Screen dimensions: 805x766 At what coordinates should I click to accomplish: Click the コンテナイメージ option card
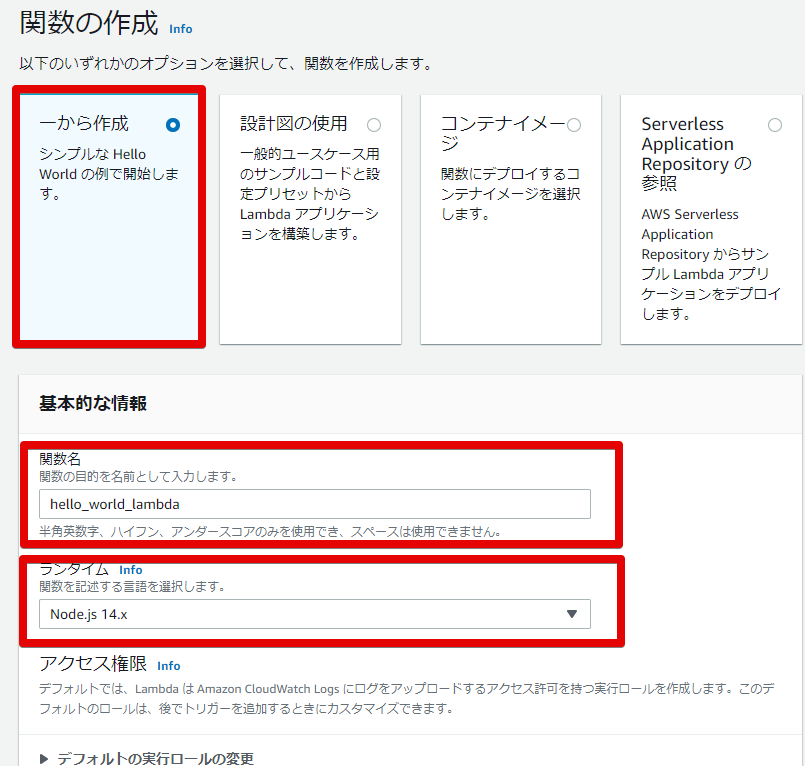(x=510, y=220)
